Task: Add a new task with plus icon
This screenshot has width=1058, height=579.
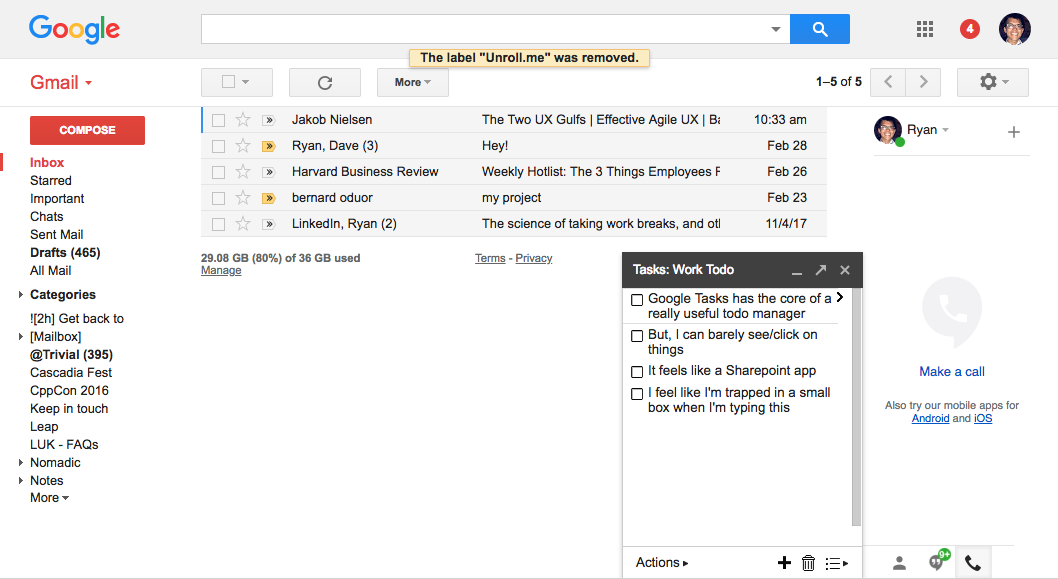Action: coord(784,563)
